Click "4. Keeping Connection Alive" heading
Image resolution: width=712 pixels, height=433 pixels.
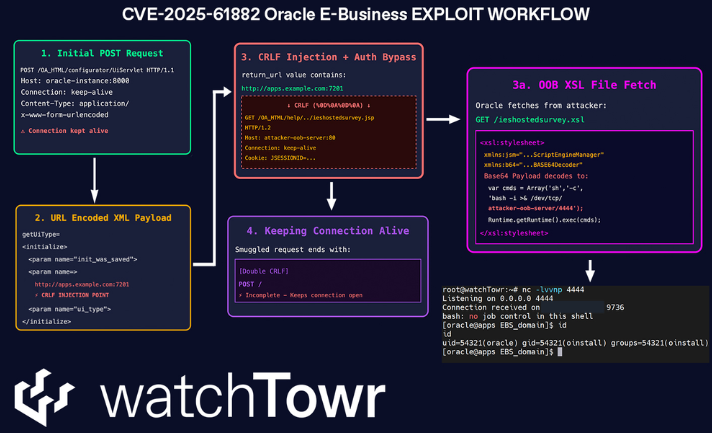pos(328,231)
